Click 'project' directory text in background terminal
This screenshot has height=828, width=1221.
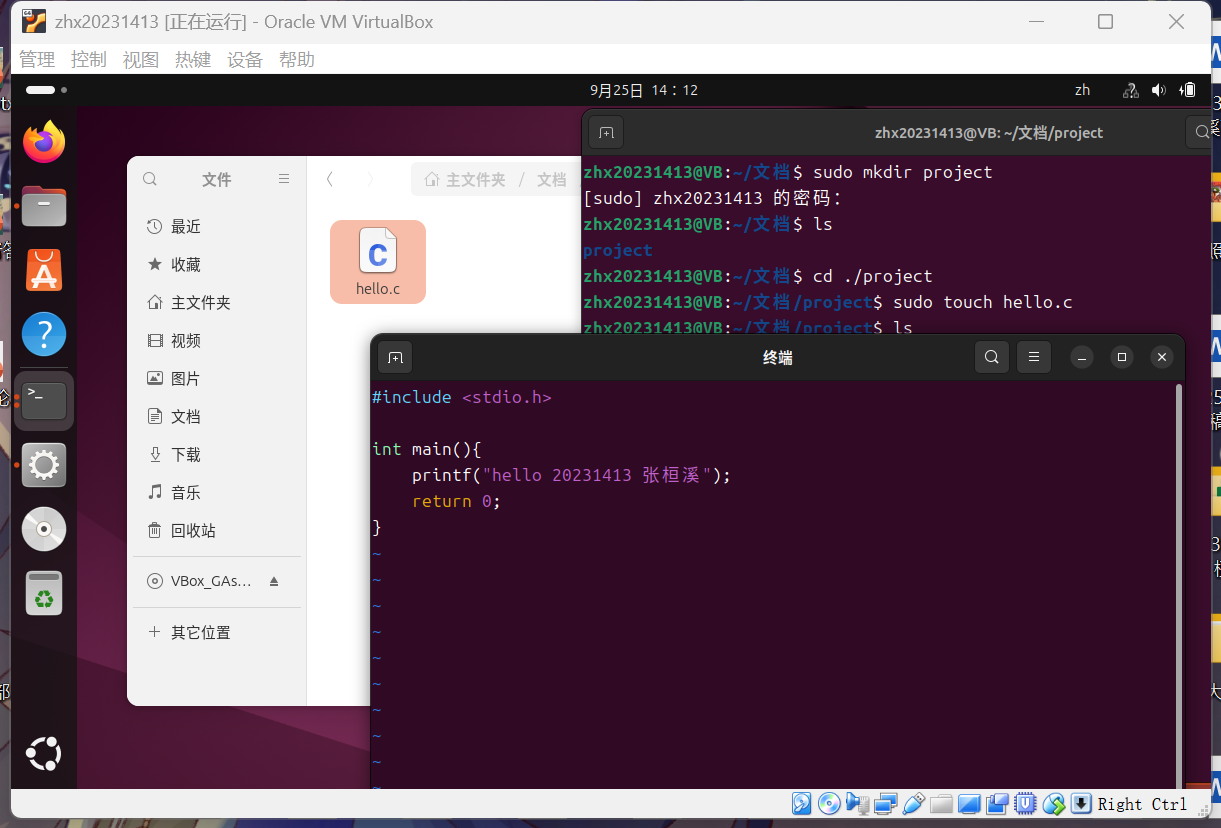coord(617,250)
